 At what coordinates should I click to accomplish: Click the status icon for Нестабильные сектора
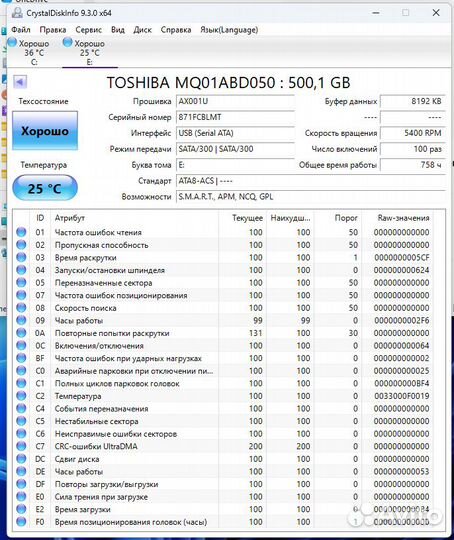(x=21, y=421)
